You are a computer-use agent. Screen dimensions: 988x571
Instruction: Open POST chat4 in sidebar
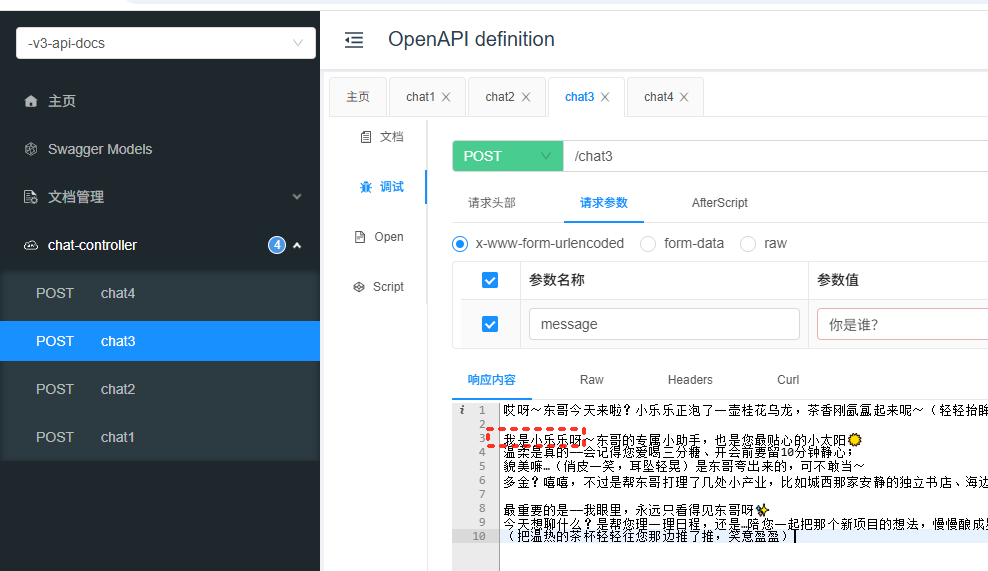coord(117,293)
